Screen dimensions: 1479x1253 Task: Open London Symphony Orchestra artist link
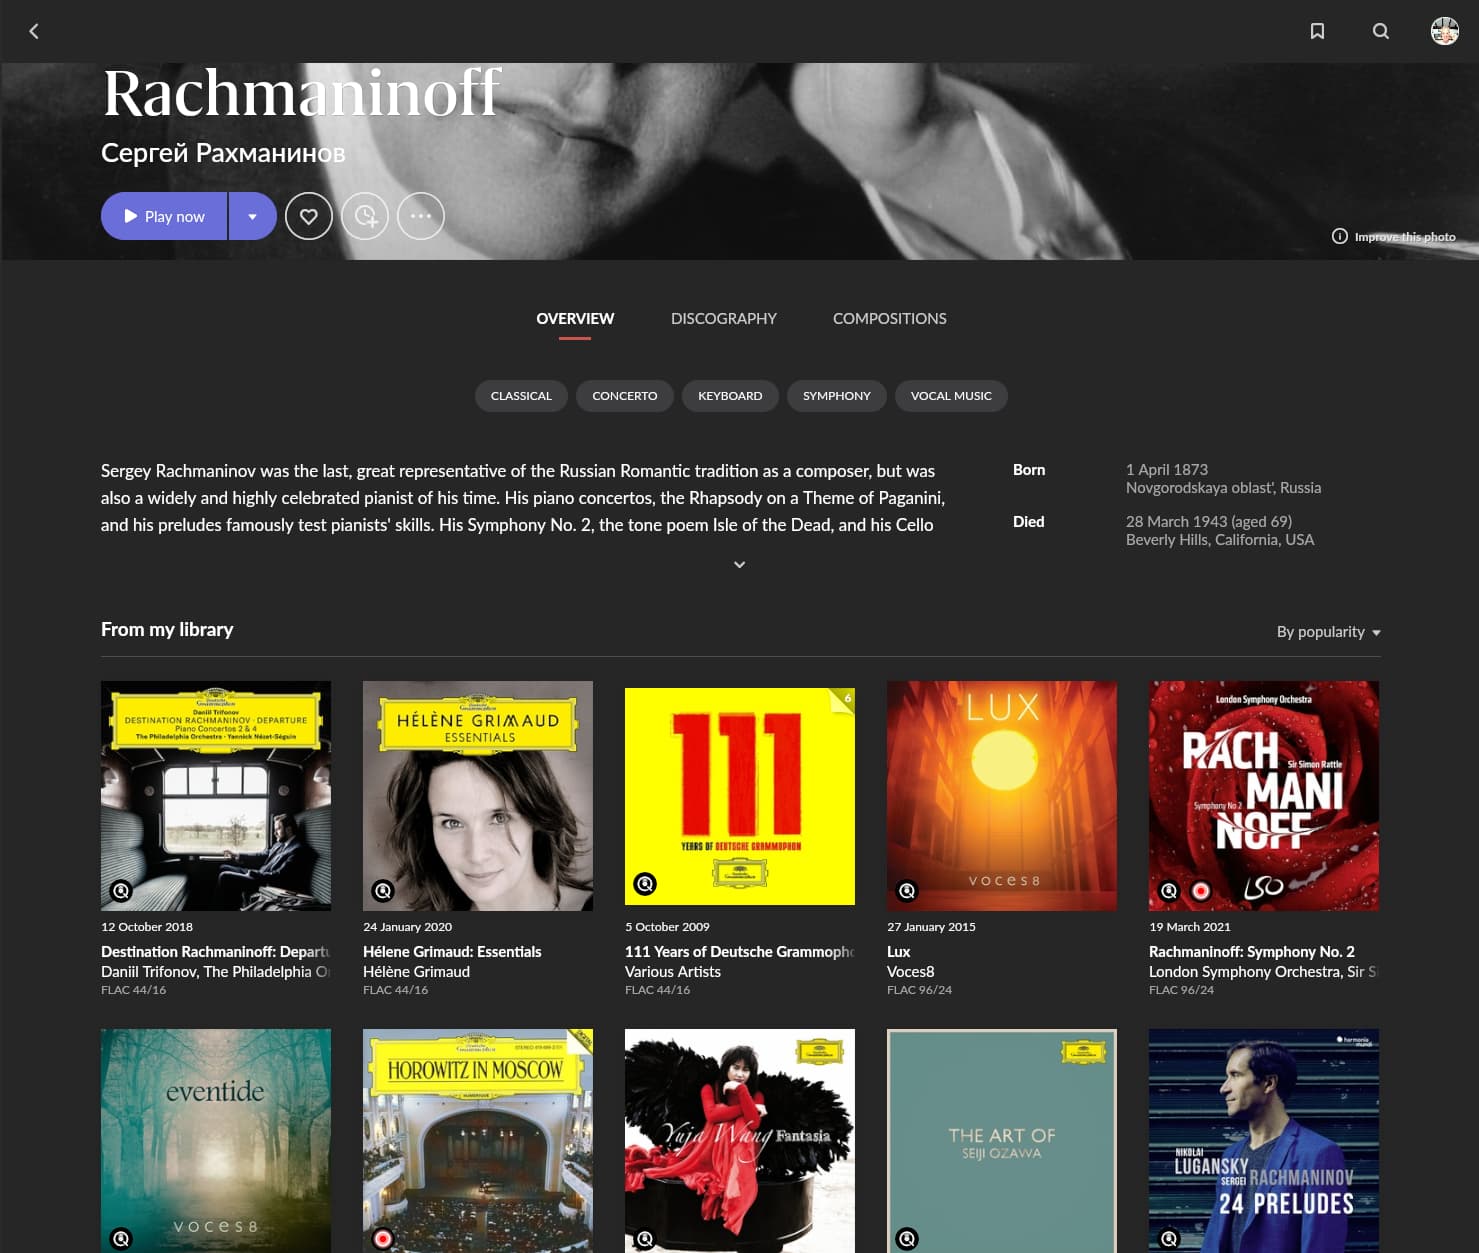point(1262,972)
